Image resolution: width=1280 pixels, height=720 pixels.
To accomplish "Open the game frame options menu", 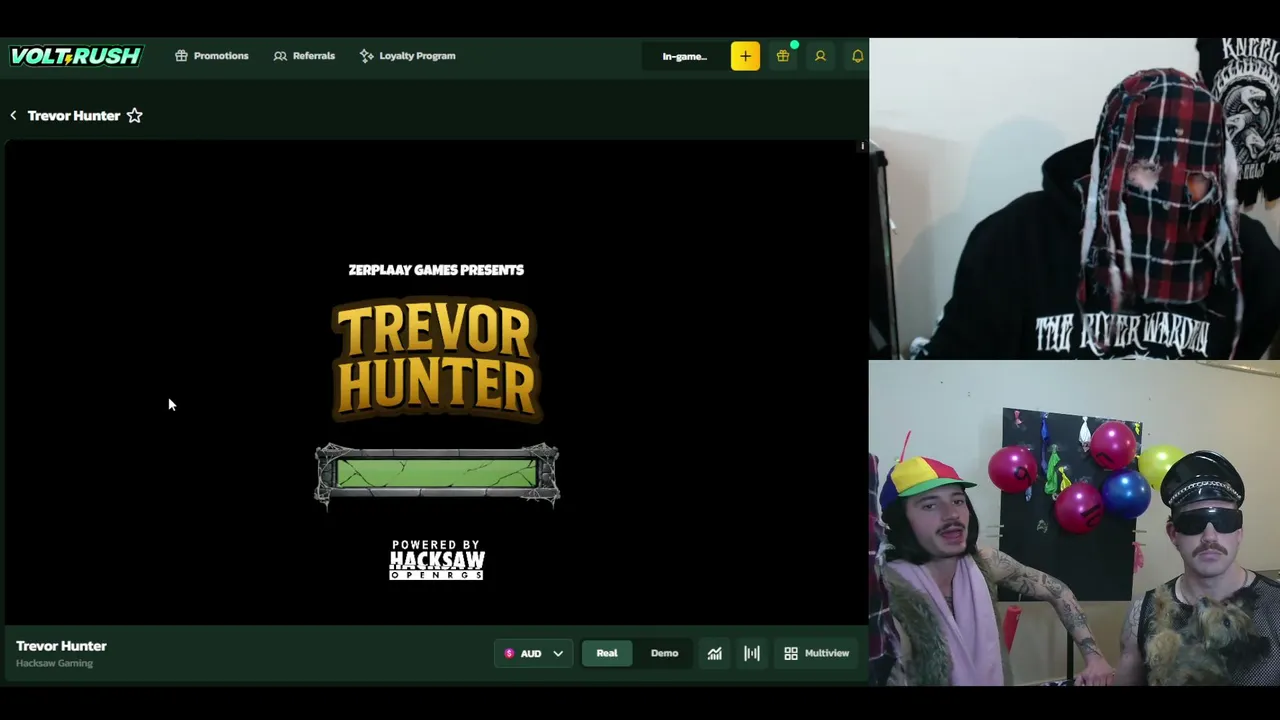I will 862,146.
